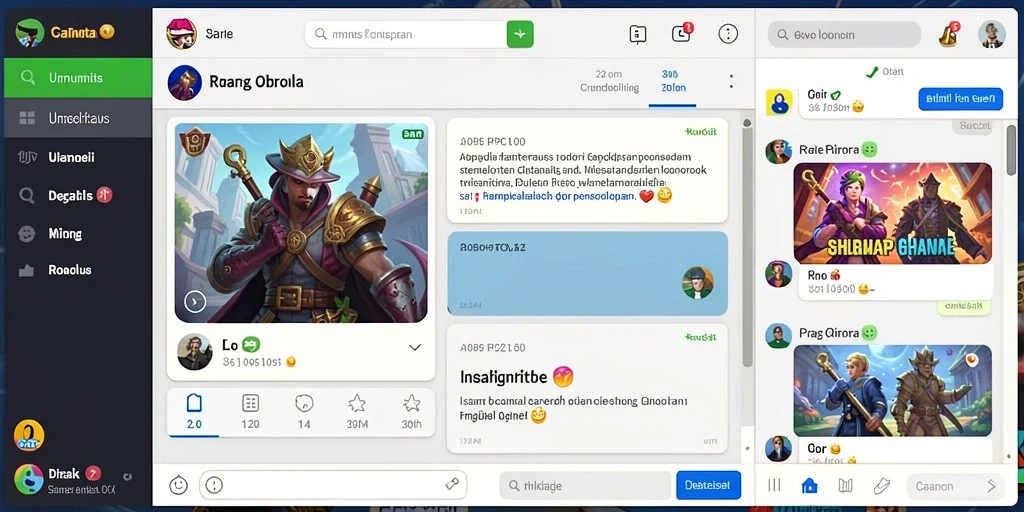Select the tab labeled 2.0
This screenshot has height=512, width=1024.
[194, 412]
